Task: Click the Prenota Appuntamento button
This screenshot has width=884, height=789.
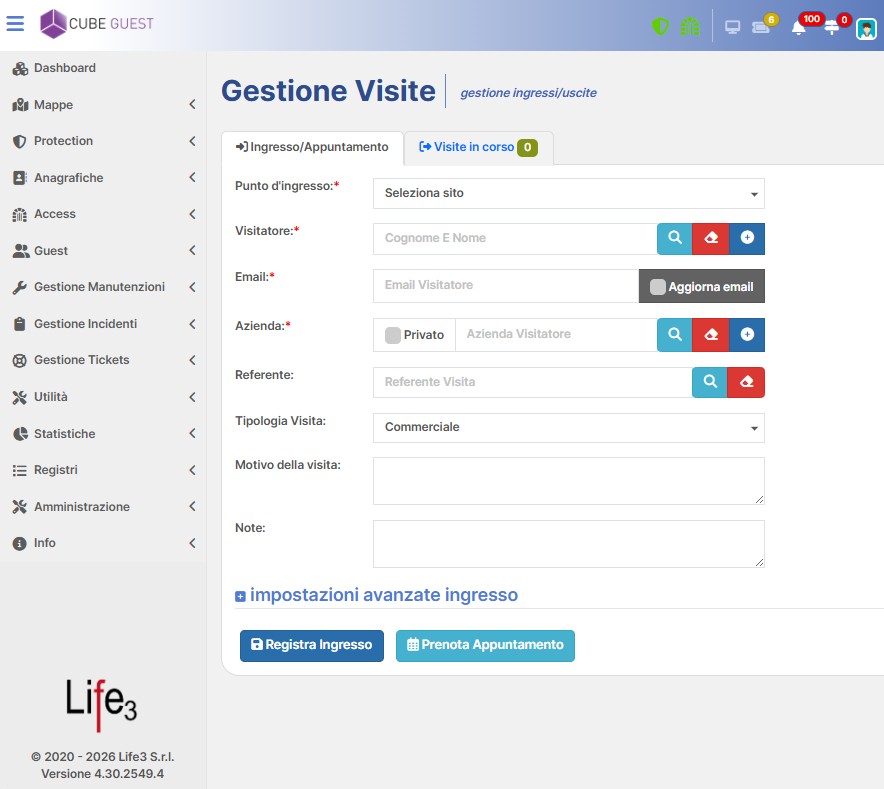Action: pyautogui.click(x=485, y=645)
